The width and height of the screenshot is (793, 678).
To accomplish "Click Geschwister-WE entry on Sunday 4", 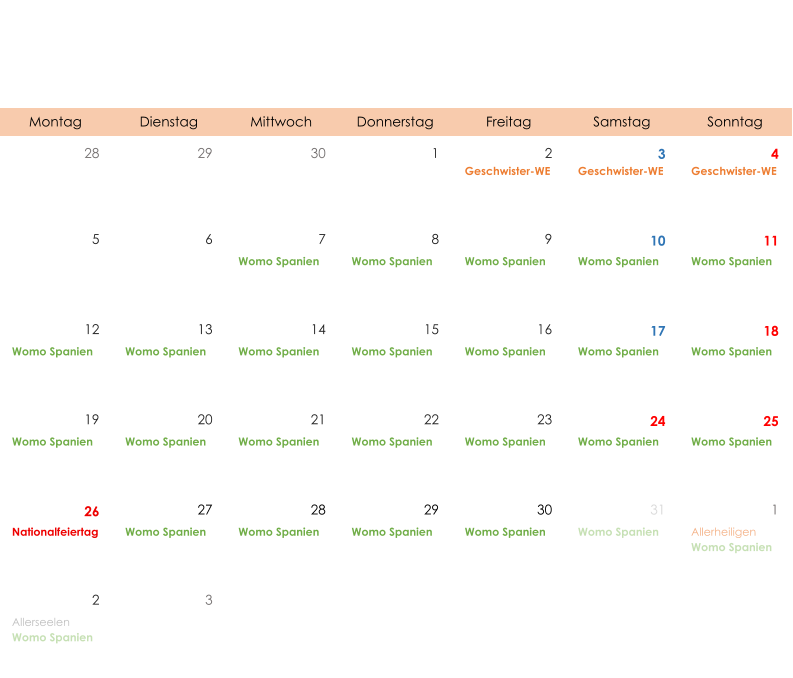I will [734, 171].
